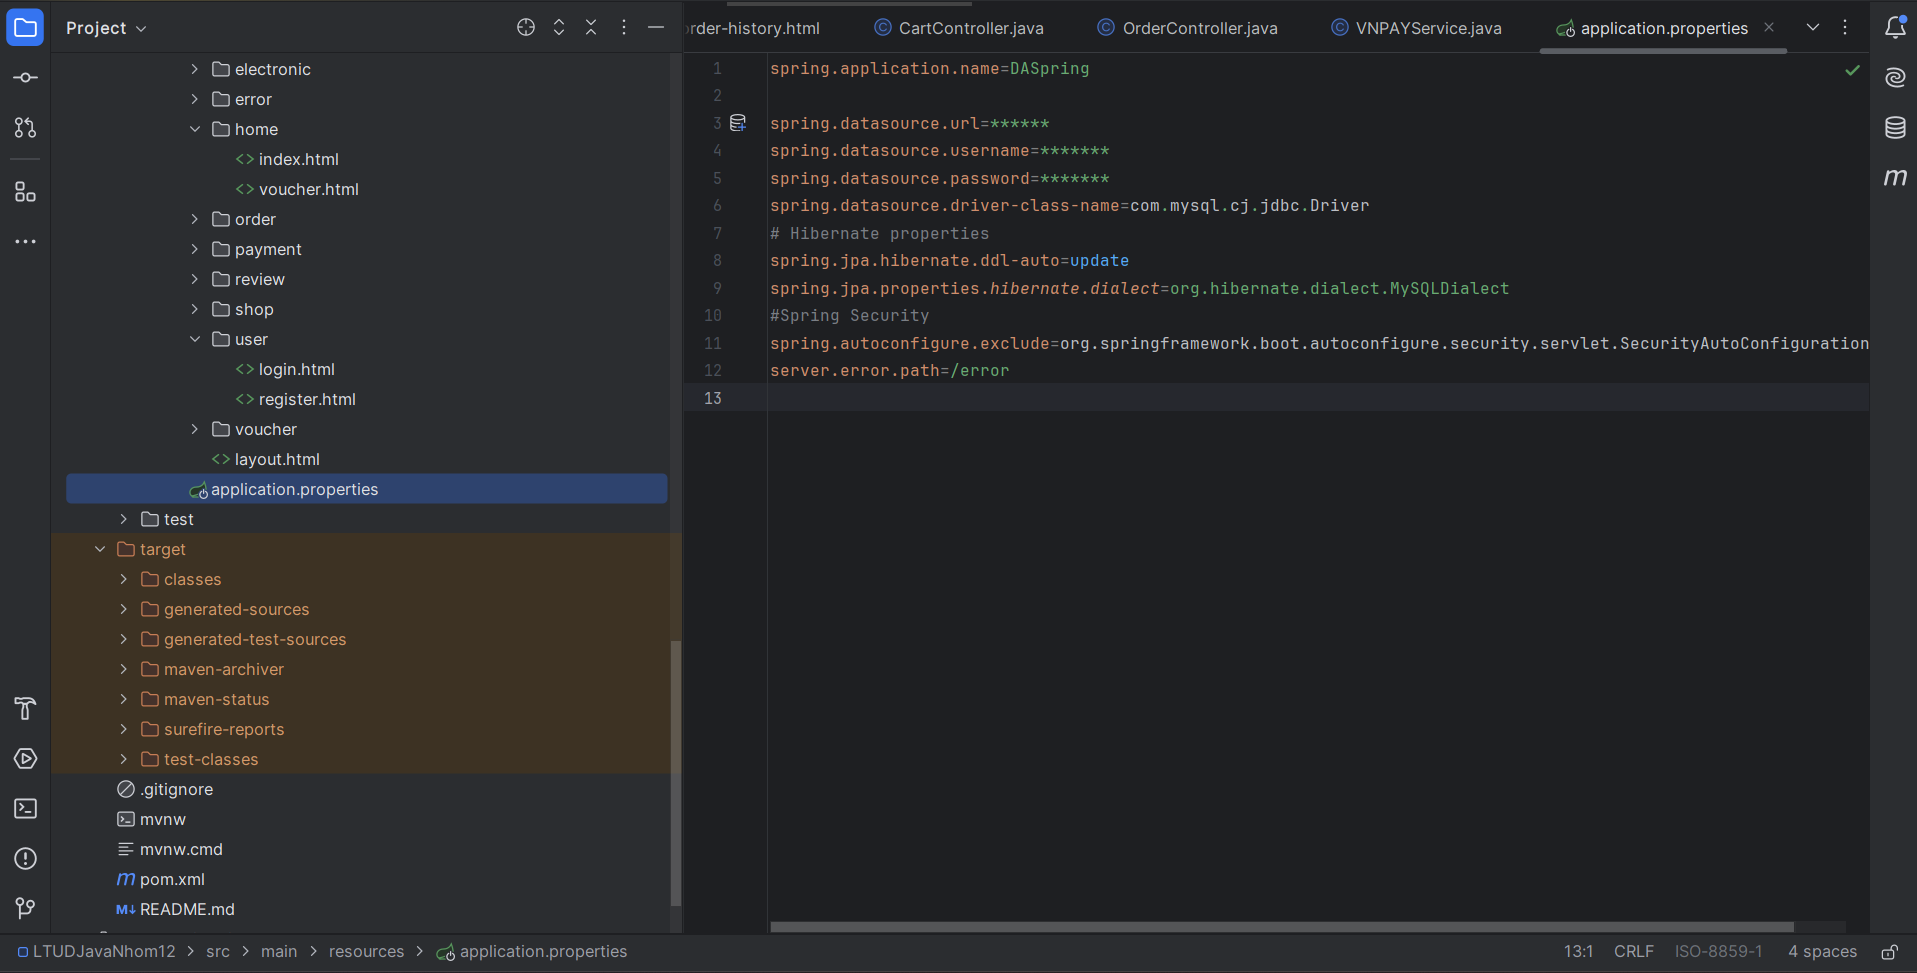
Task: Close the application.properties tab
Action: click(x=1769, y=27)
